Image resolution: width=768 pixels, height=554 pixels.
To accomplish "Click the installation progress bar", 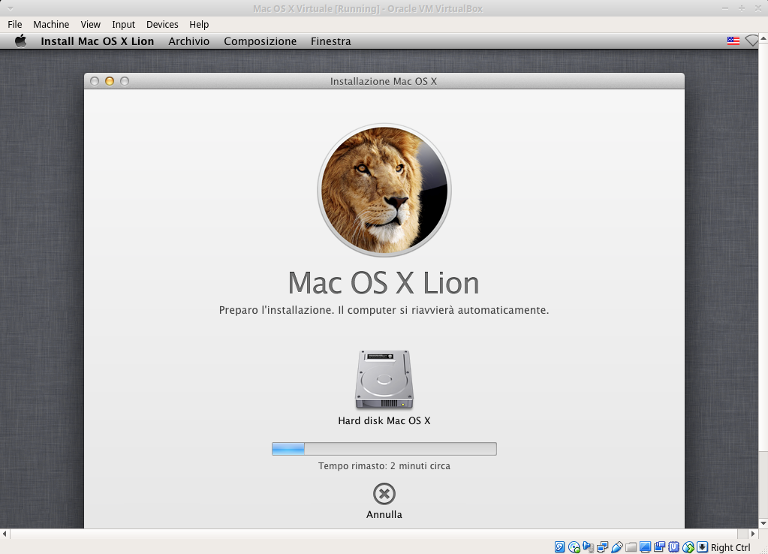I will 384,449.
